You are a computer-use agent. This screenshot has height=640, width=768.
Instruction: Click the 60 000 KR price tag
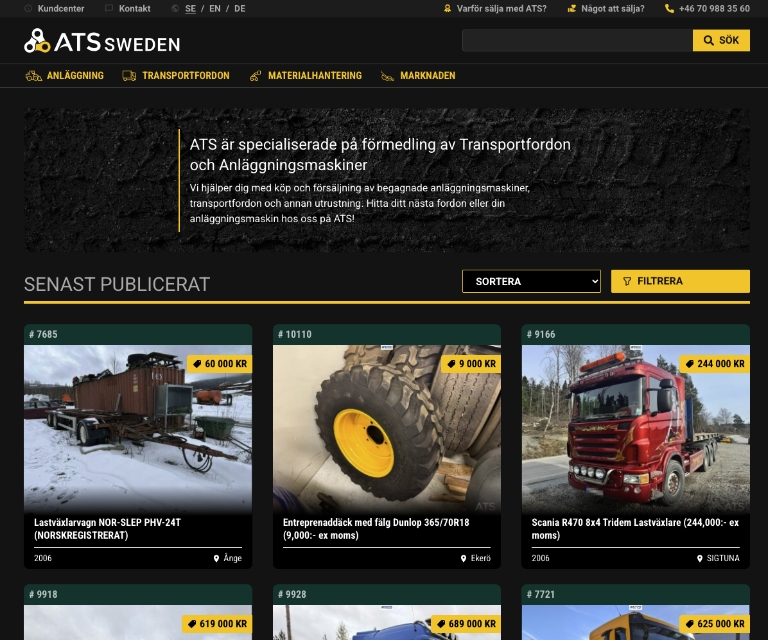pos(219,364)
